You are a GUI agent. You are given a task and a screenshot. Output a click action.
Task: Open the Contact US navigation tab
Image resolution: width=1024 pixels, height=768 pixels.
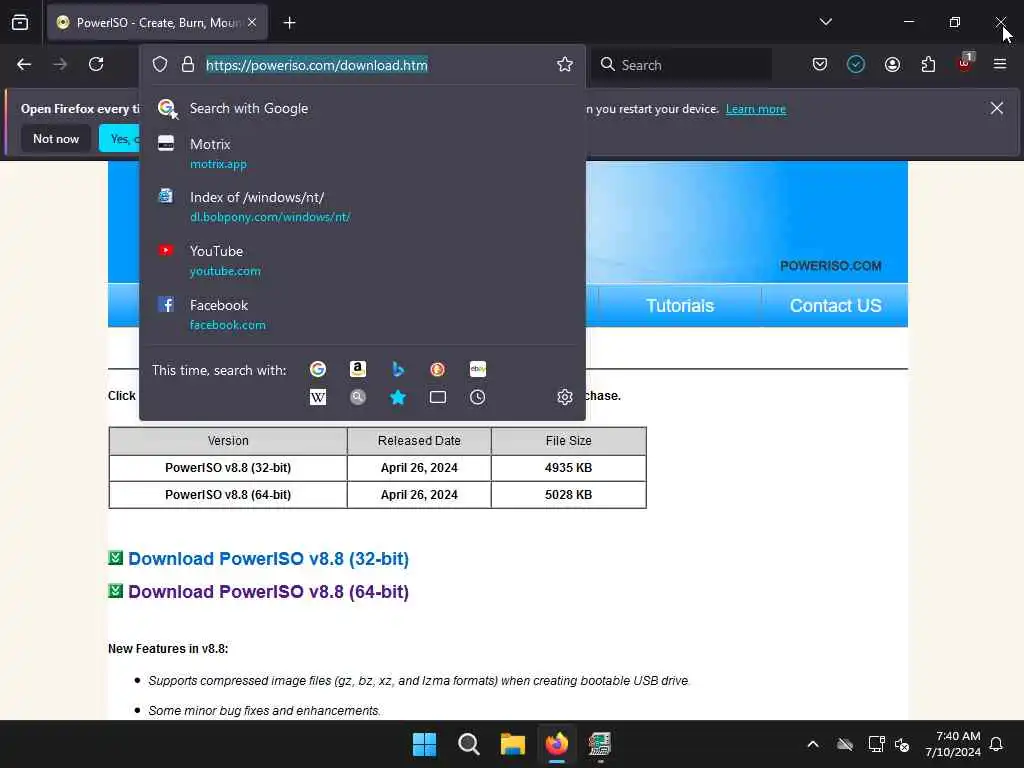pos(835,306)
